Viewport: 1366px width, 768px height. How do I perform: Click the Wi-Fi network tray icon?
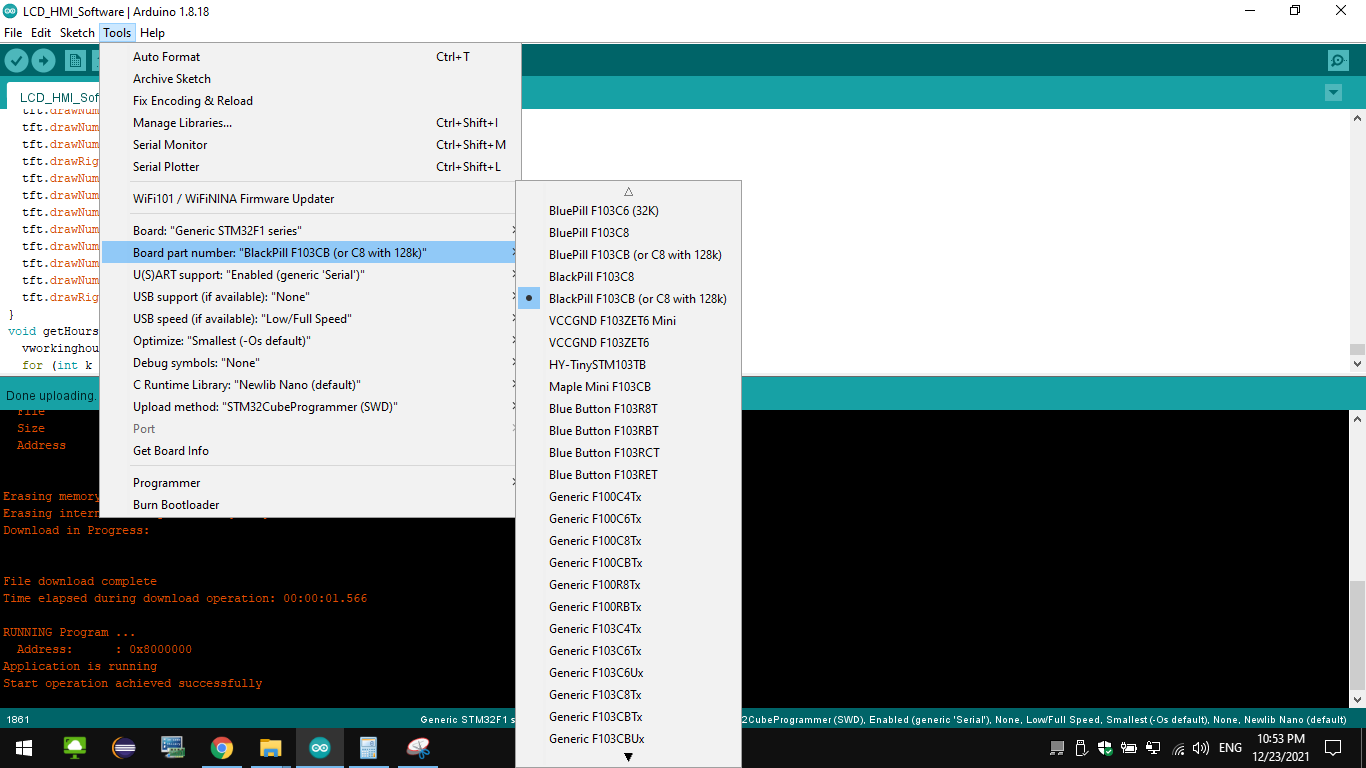(x=1178, y=748)
